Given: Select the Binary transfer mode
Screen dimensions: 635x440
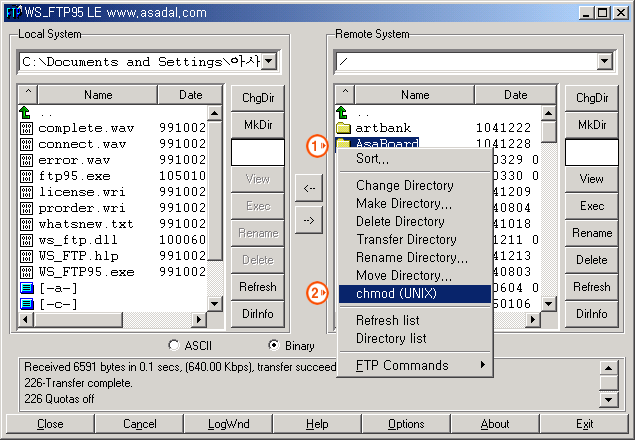Looking at the screenshot, I should [x=273, y=346].
